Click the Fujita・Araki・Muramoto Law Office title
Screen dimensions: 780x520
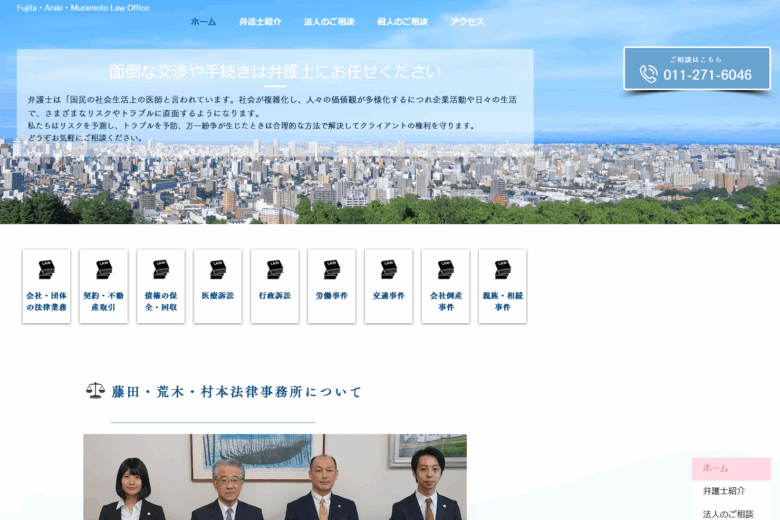83,8
